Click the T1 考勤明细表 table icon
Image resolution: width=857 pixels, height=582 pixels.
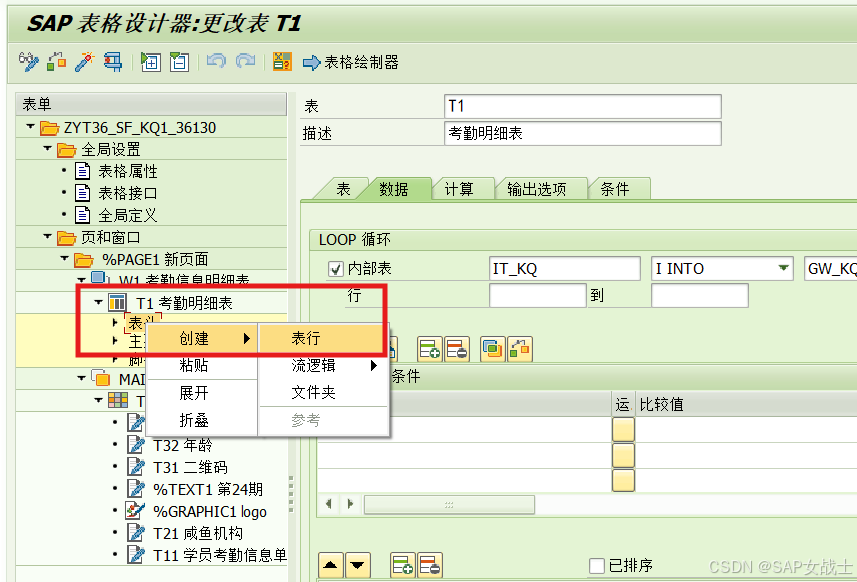click(x=117, y=302)
